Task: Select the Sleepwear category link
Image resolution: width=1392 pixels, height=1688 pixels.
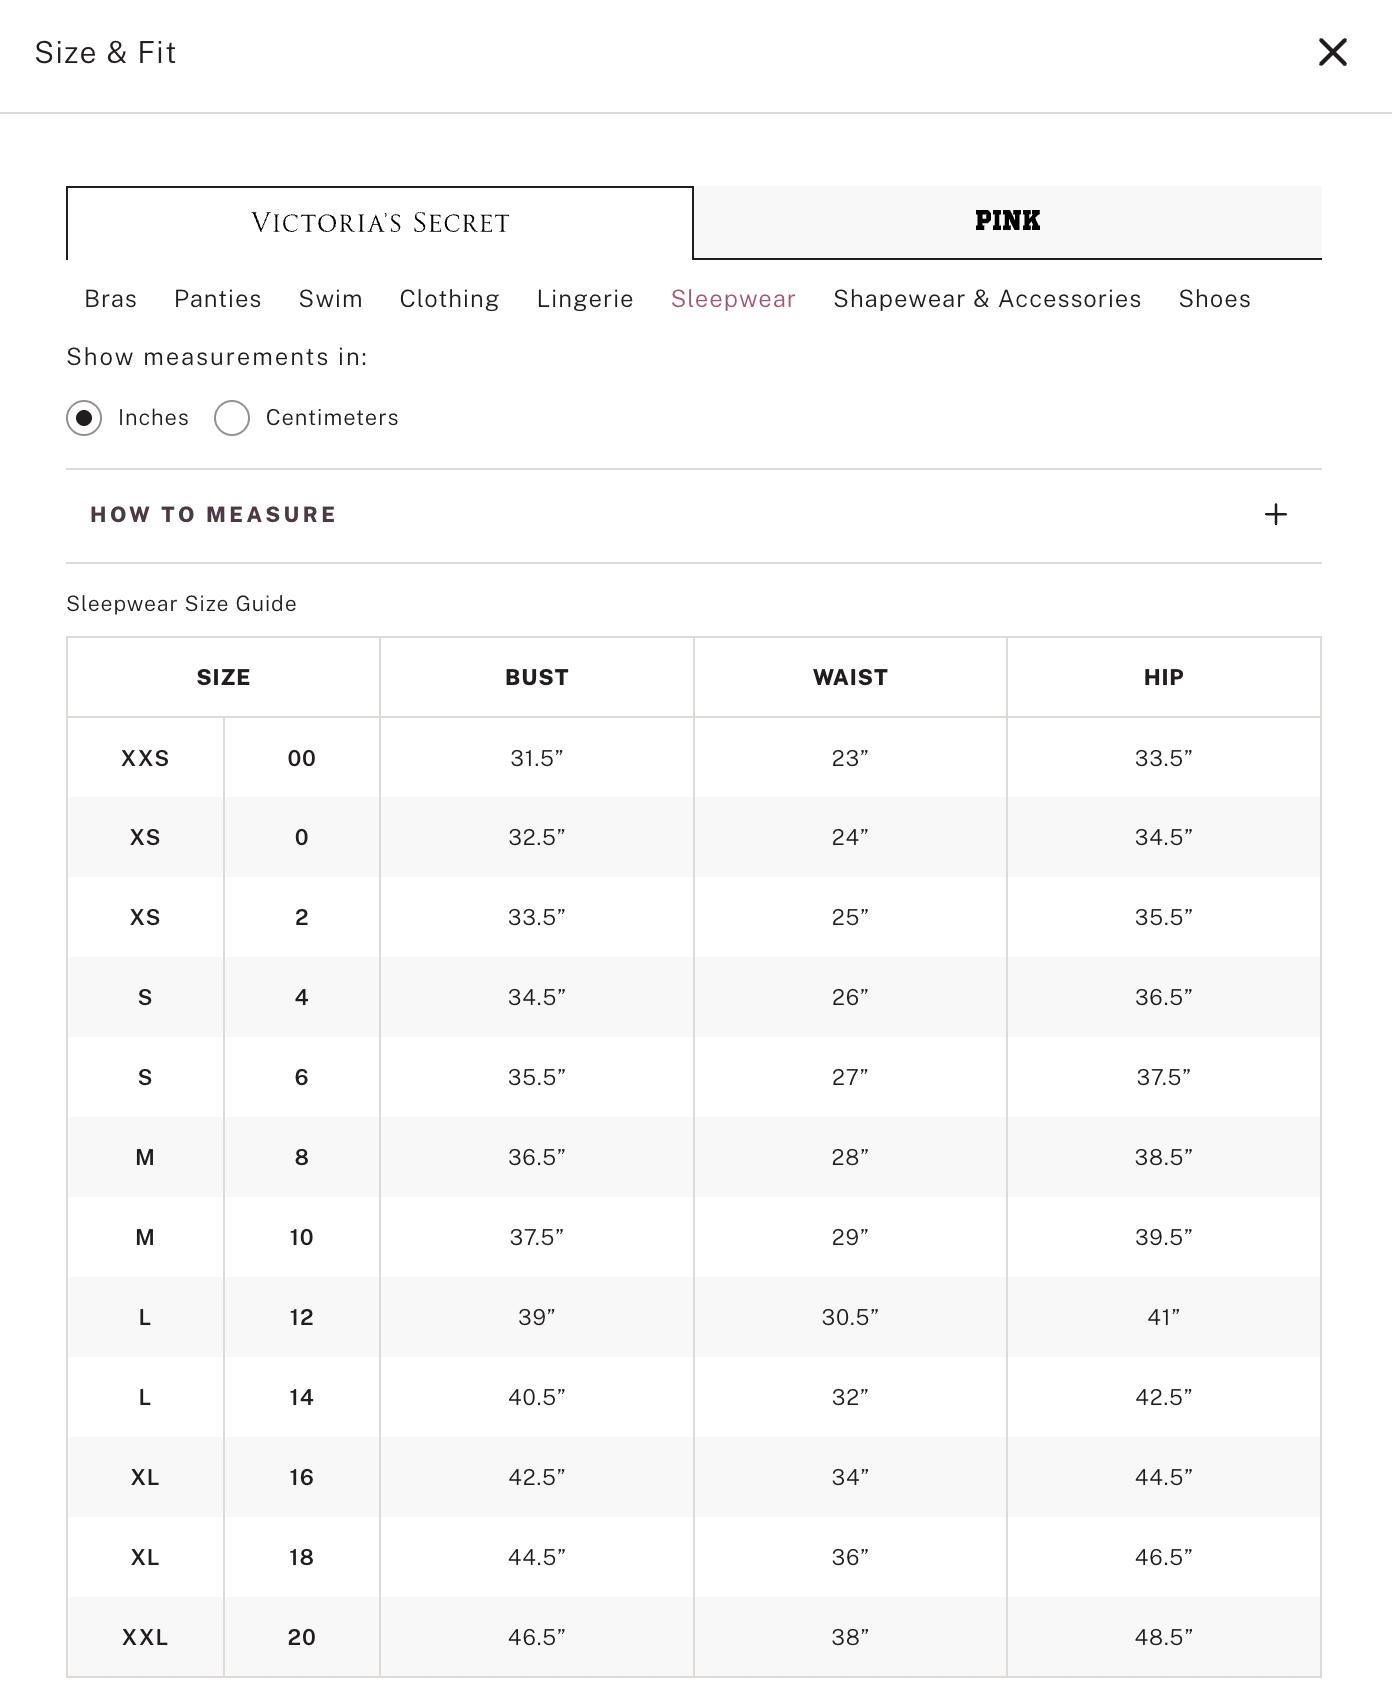Action: 733,299
